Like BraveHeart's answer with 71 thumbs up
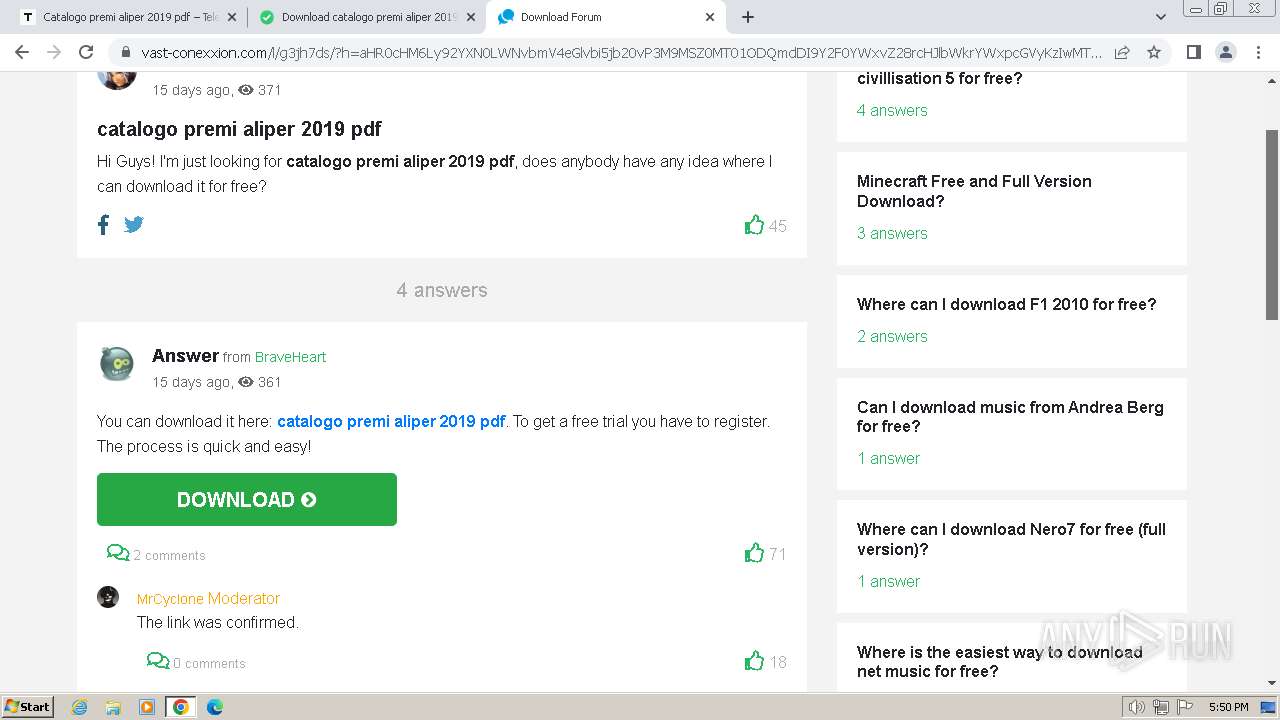The image size is (1280, 720). point(754,553)
